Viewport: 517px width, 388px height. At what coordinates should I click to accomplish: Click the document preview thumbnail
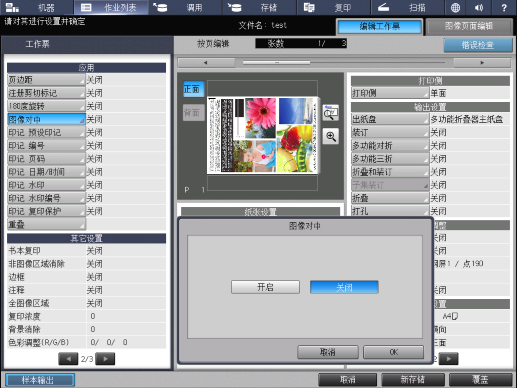(x=263, y=135)
